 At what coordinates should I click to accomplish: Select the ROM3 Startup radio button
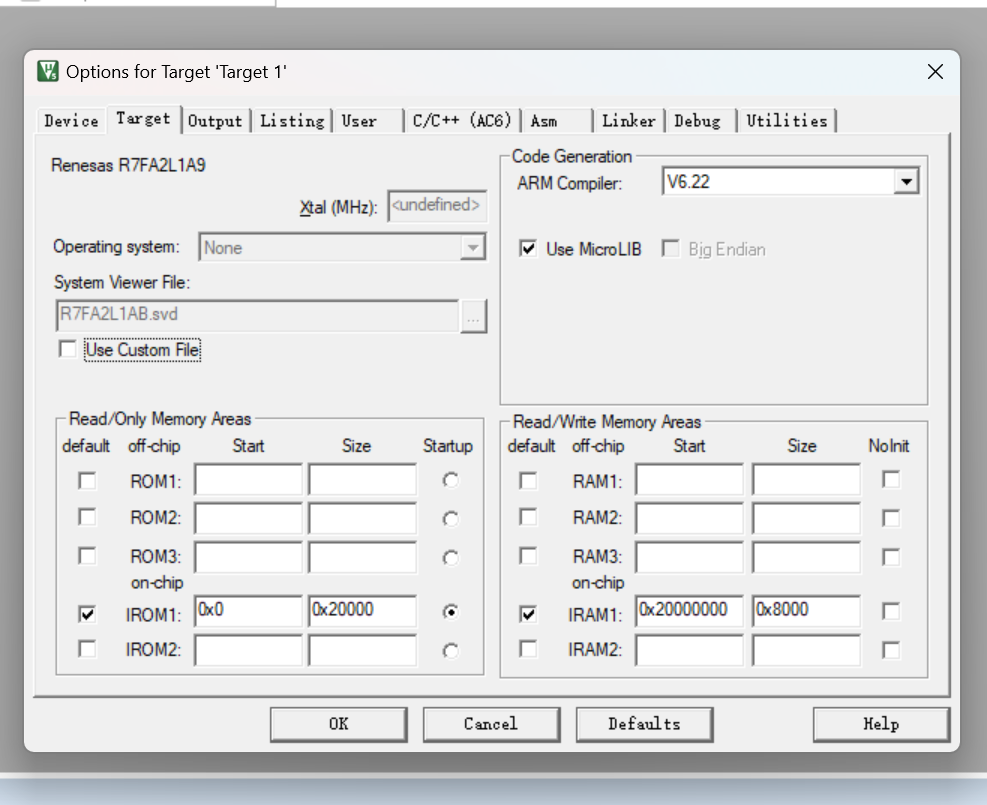[x=450, y=558]
